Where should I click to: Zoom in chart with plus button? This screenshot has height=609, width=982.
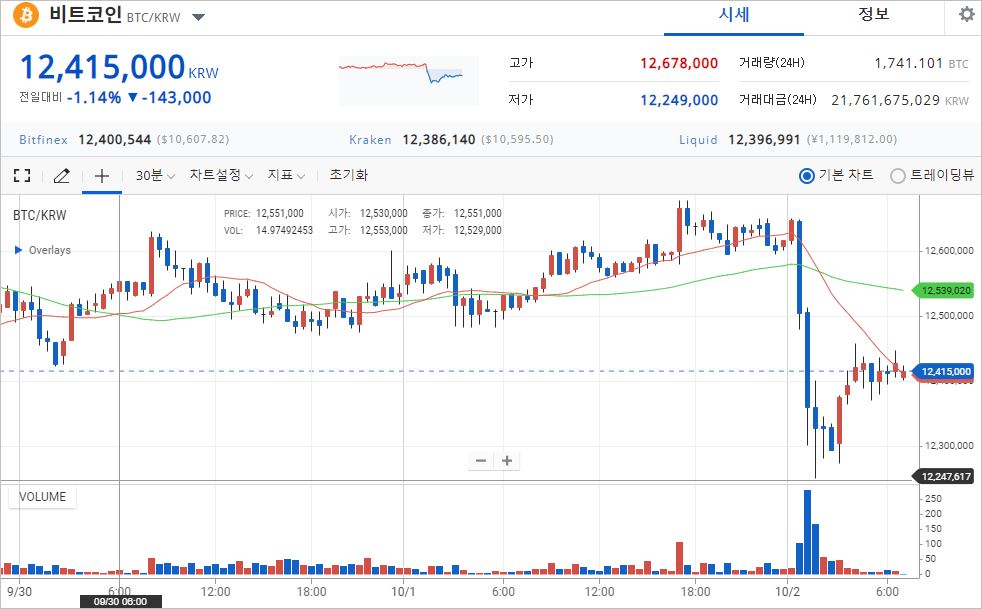click(507, 461)
